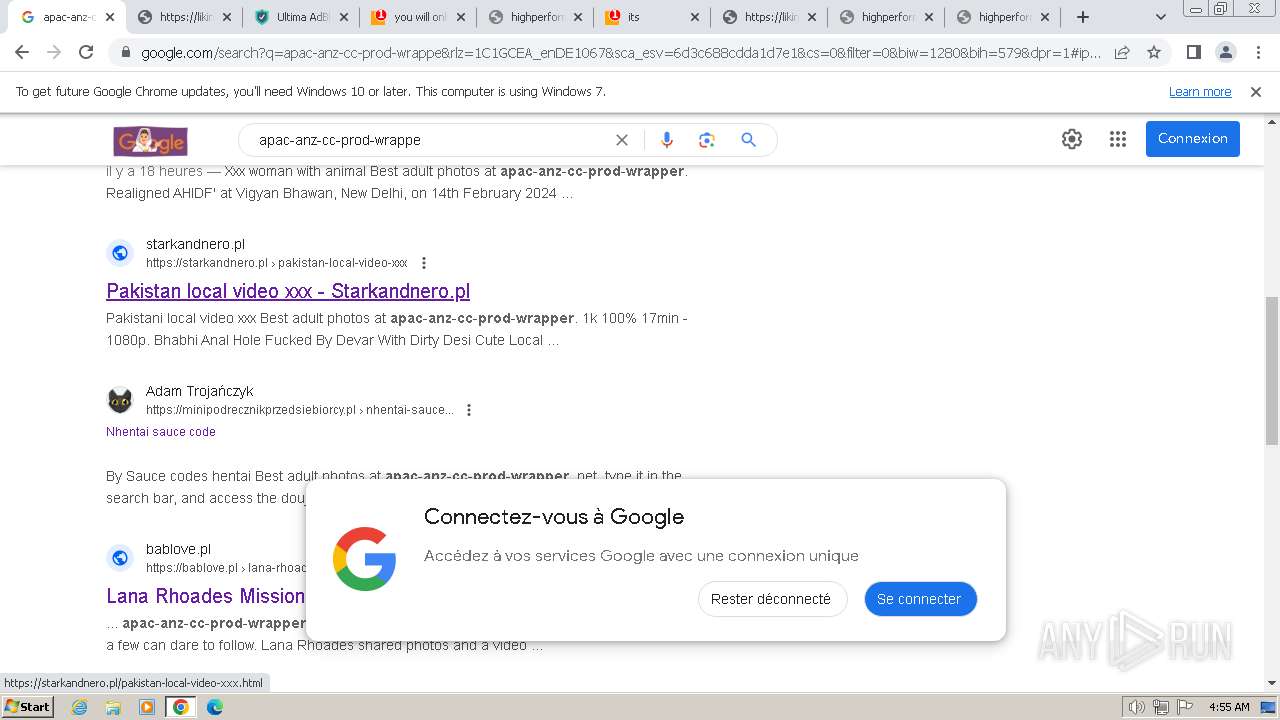Open Windows Explorer from the taskbar
This screenshot has height=720, width=1280.
point(113,707)
